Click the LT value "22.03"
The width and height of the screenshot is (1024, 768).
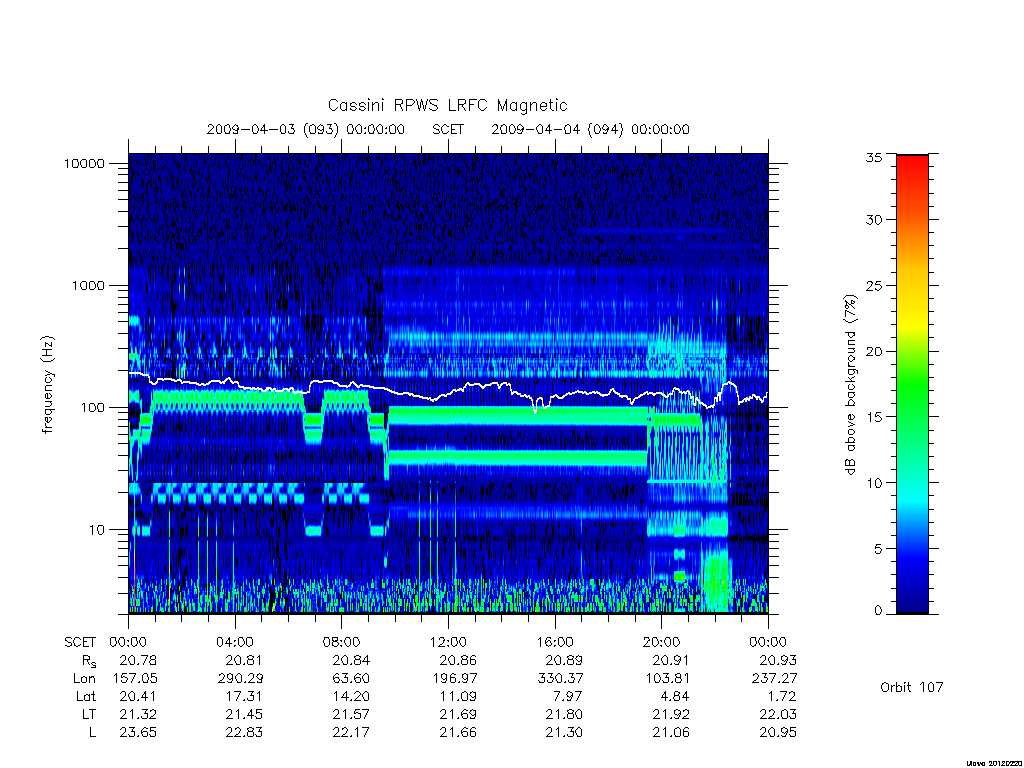[x=778, y=714]
